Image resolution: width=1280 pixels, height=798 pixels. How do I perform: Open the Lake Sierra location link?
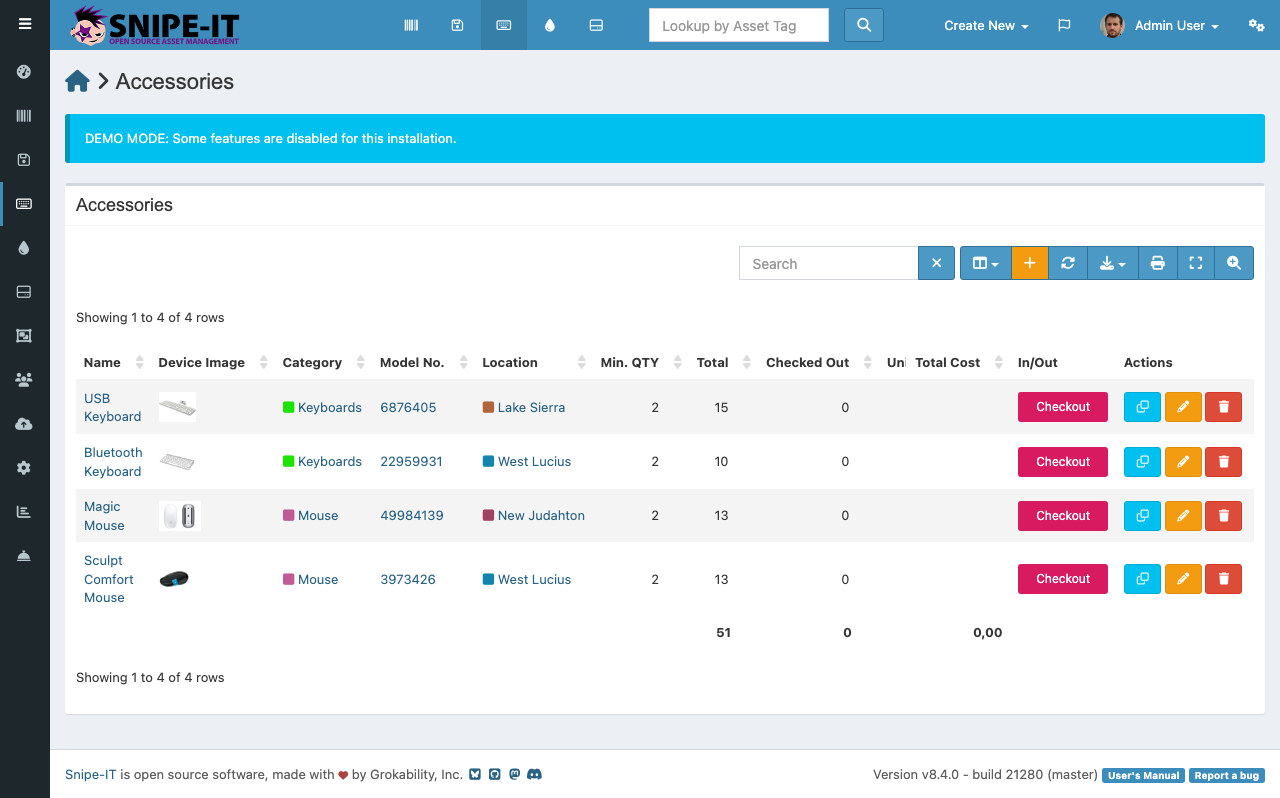[x=531, y=407]
